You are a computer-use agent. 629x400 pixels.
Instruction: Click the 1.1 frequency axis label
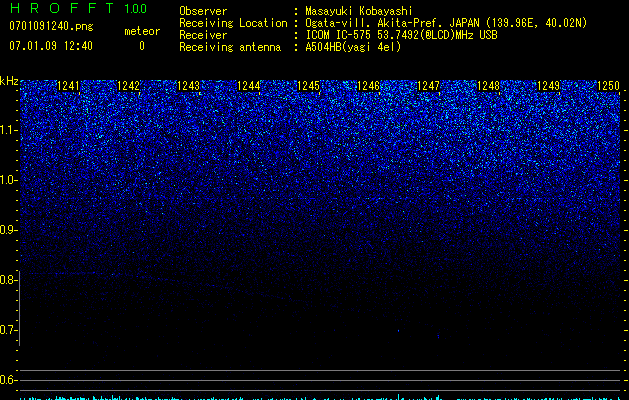(x=8, y=130)
